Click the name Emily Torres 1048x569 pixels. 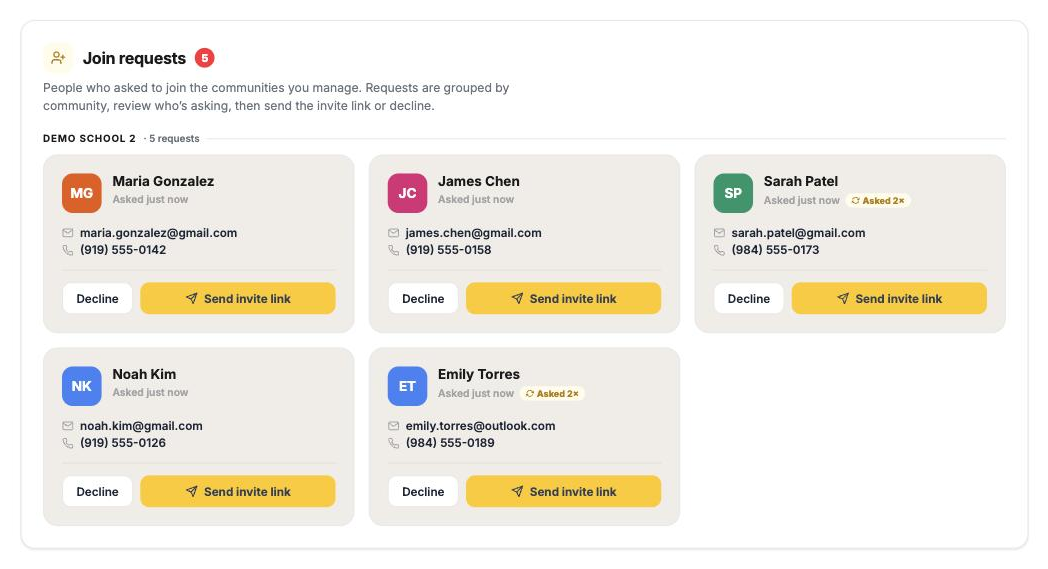tap(479, 374)
